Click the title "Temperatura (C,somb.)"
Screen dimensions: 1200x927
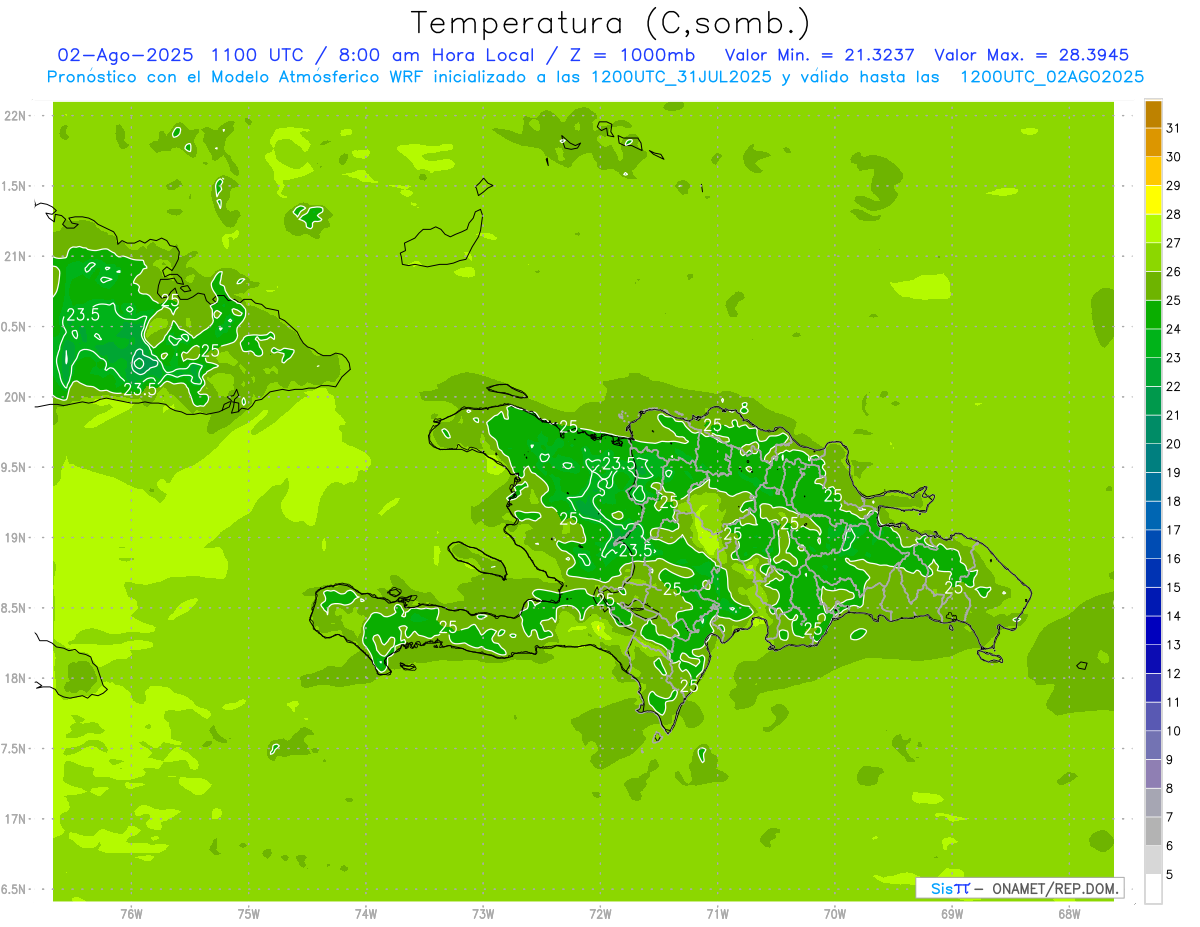pyautogui.click(x=610, y=23)
